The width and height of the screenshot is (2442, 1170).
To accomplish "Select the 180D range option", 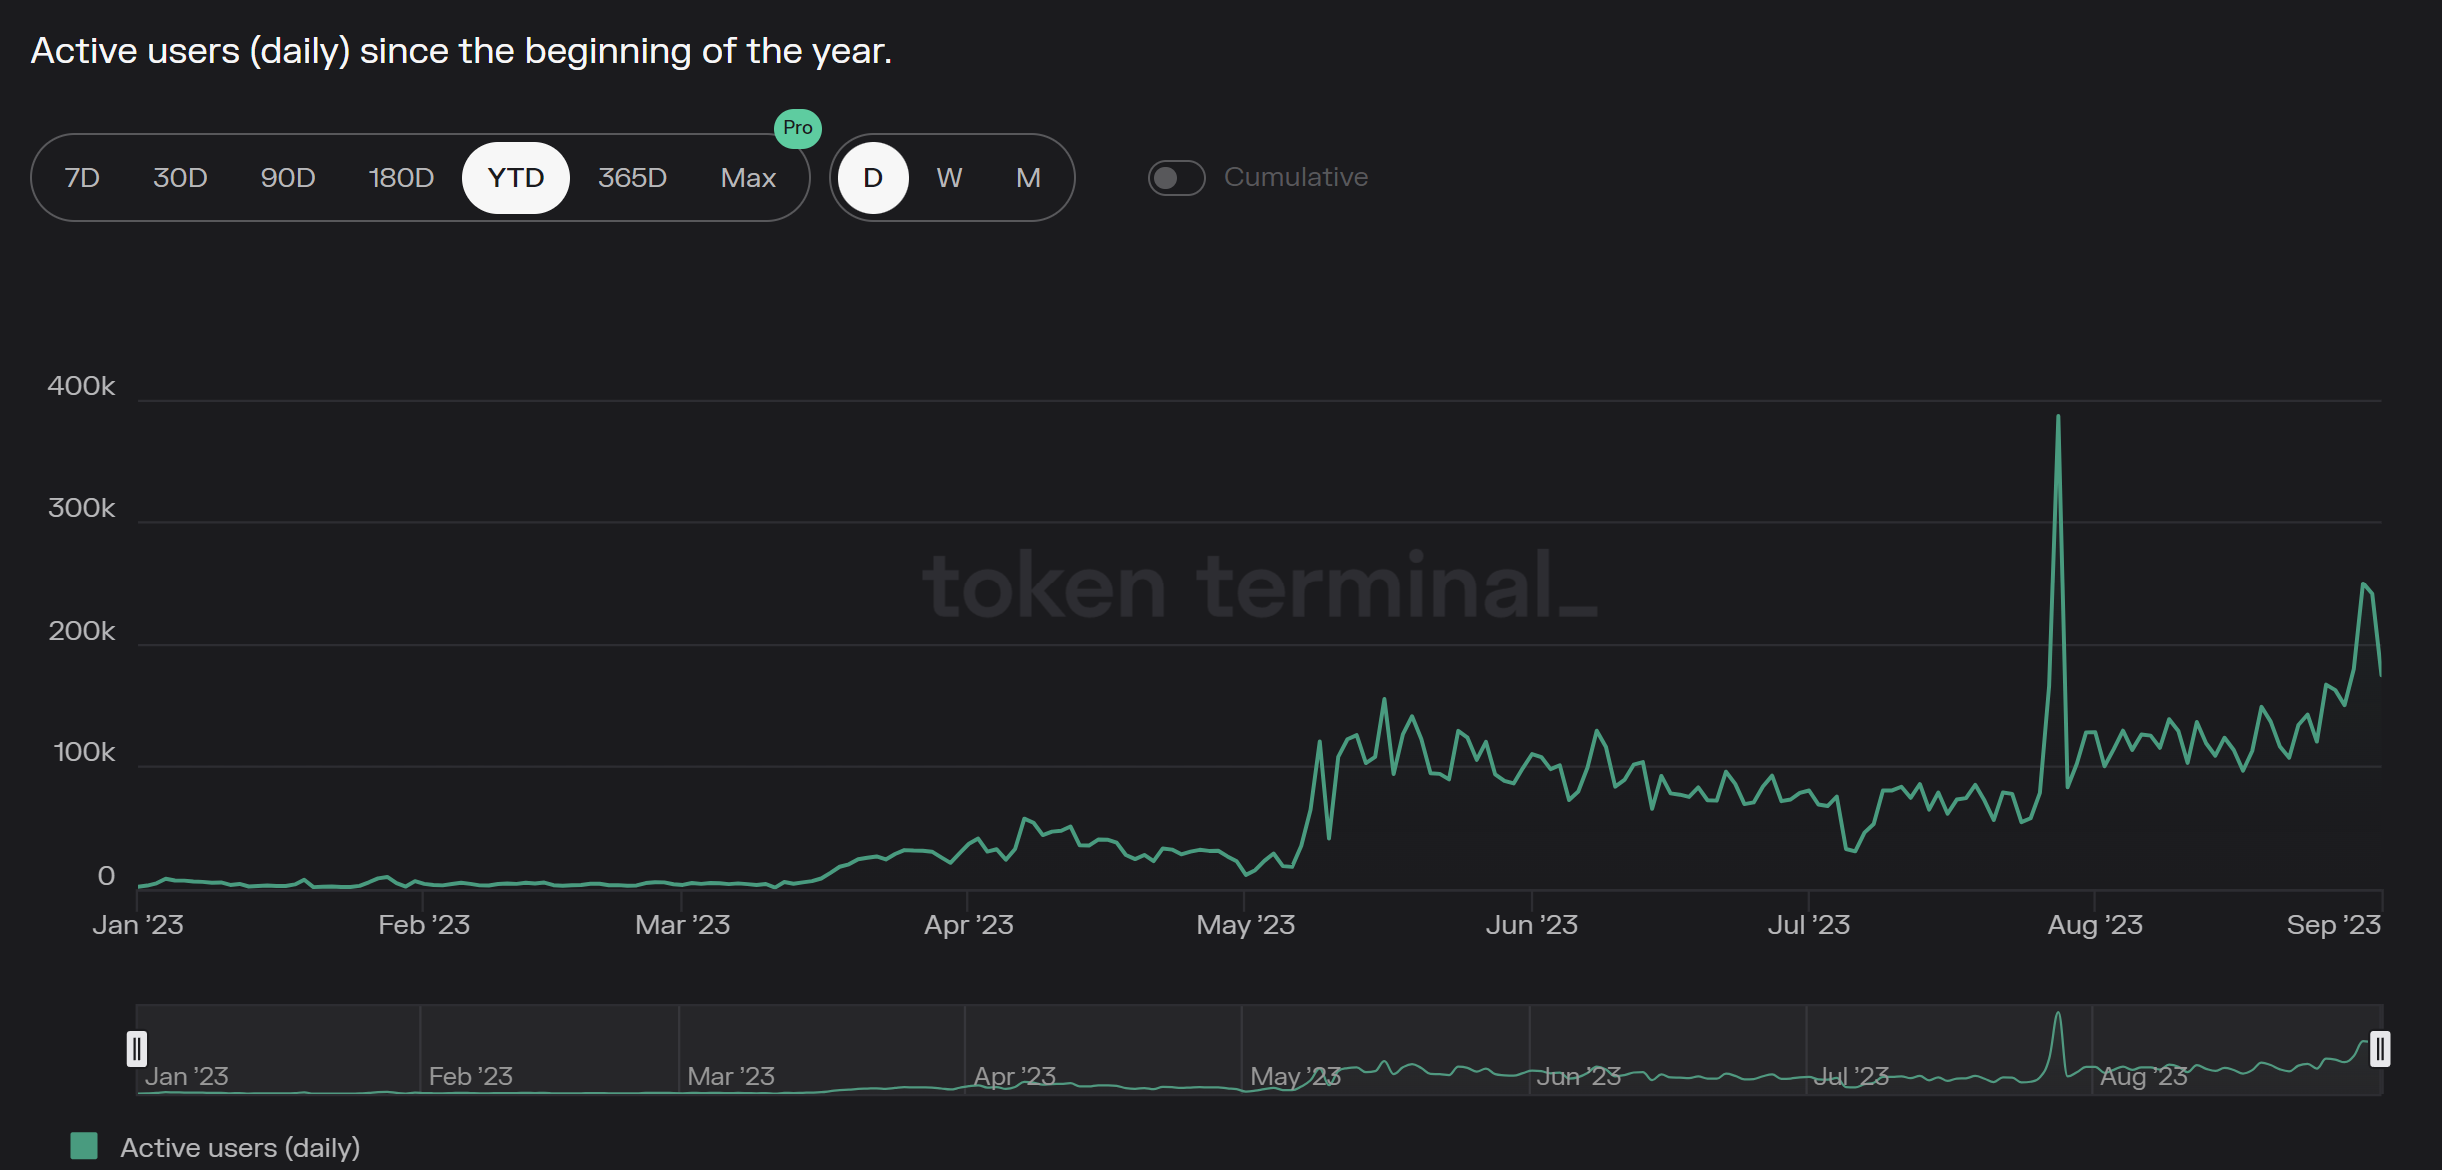I will [401, 178].
